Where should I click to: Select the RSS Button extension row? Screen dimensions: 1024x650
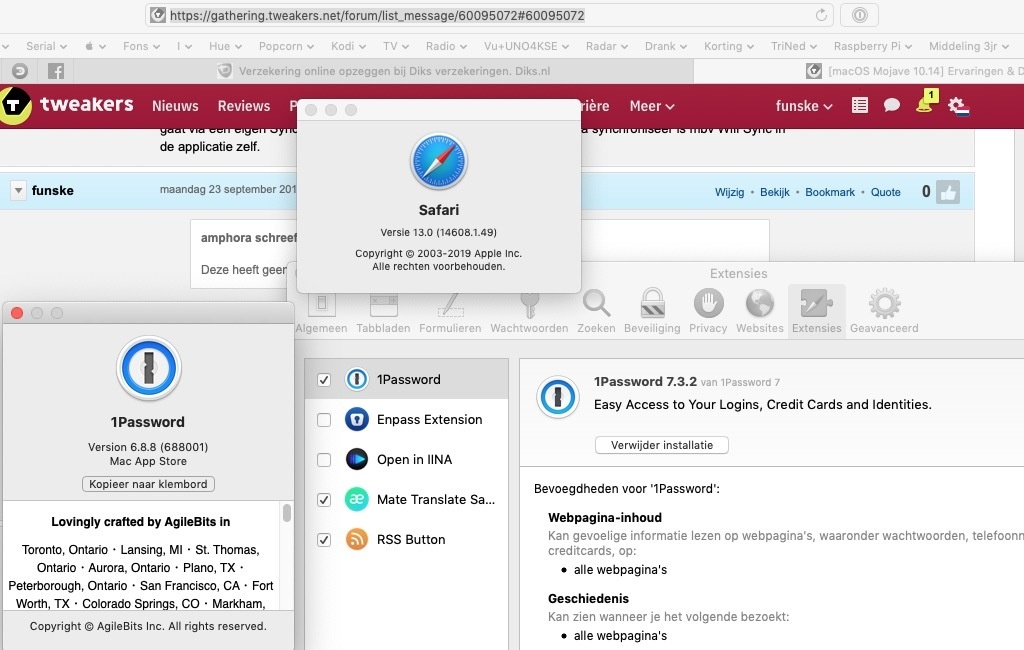point(406,540)
